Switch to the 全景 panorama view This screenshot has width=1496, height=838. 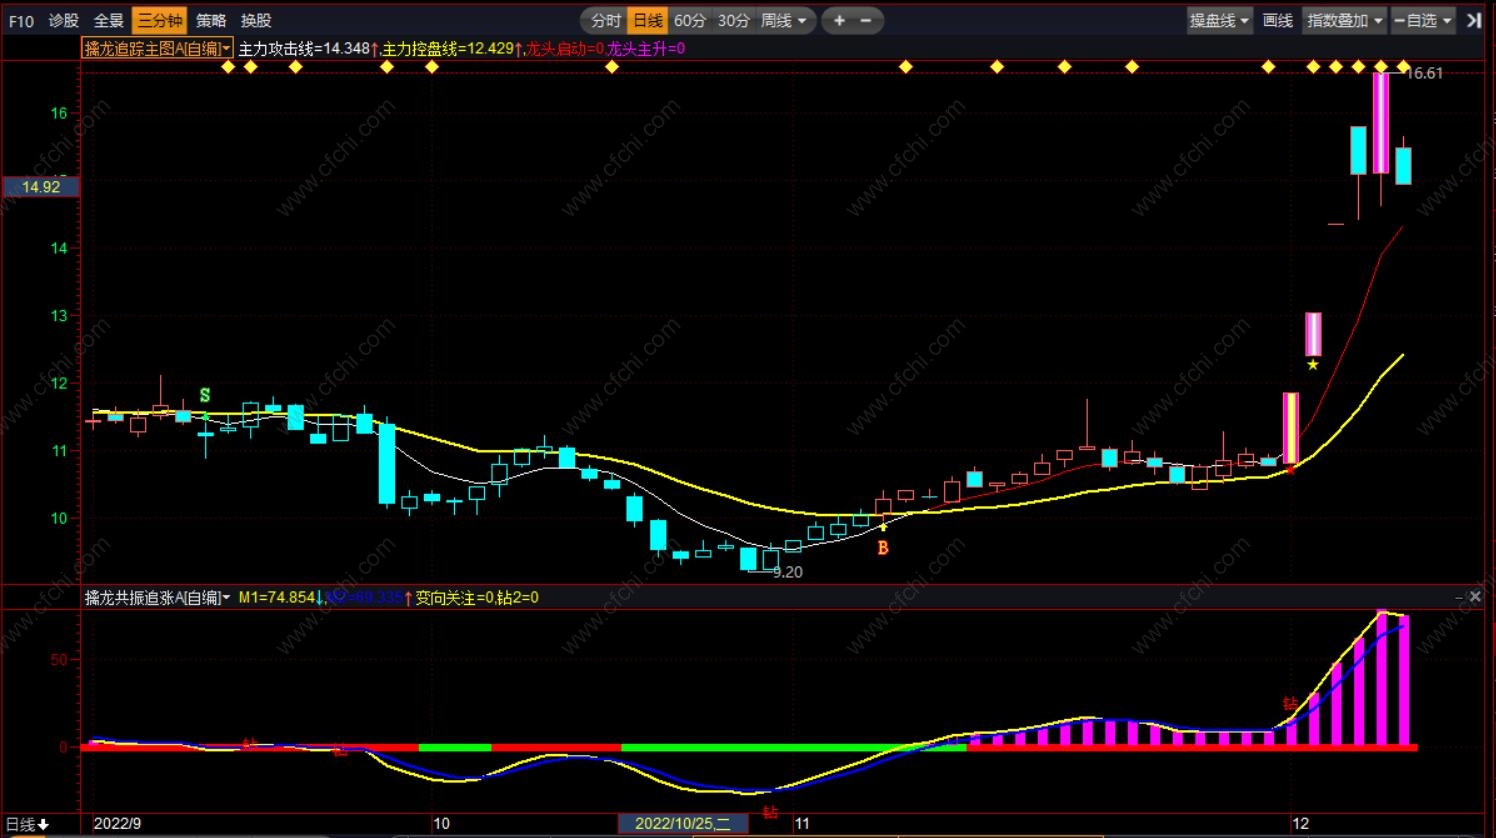[x=108, y=20]
